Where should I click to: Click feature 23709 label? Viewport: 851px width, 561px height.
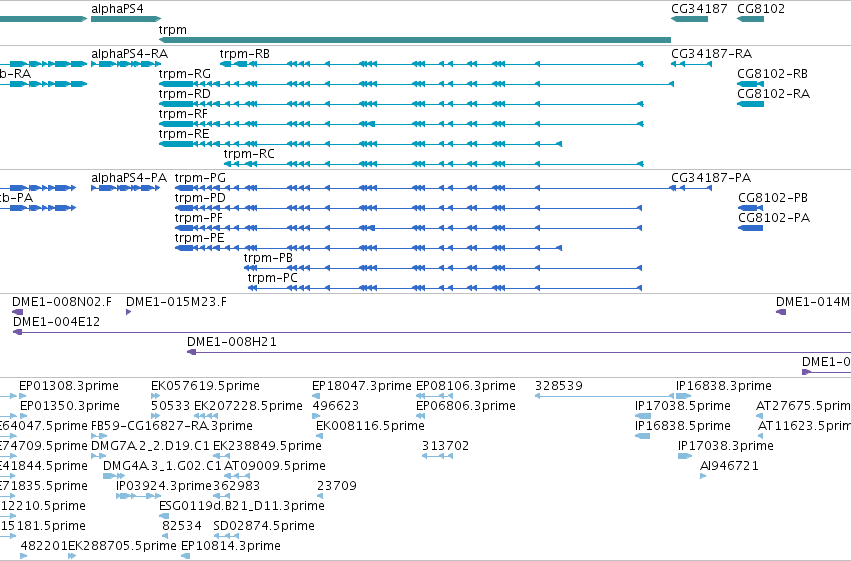[x=336, y=486]
